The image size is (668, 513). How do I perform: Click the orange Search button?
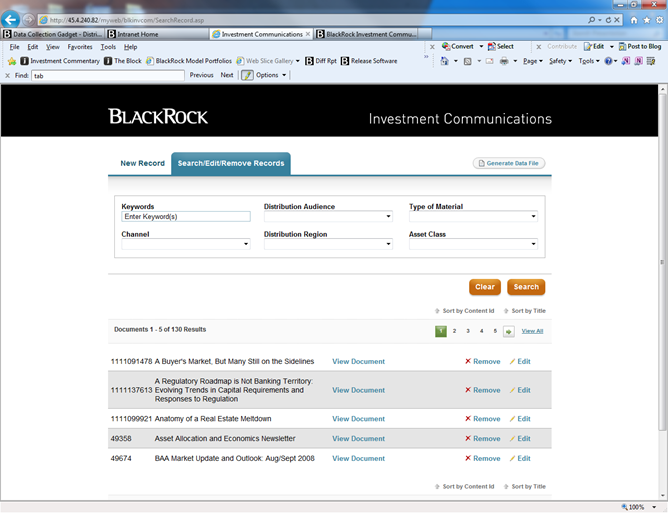(526, 287)
